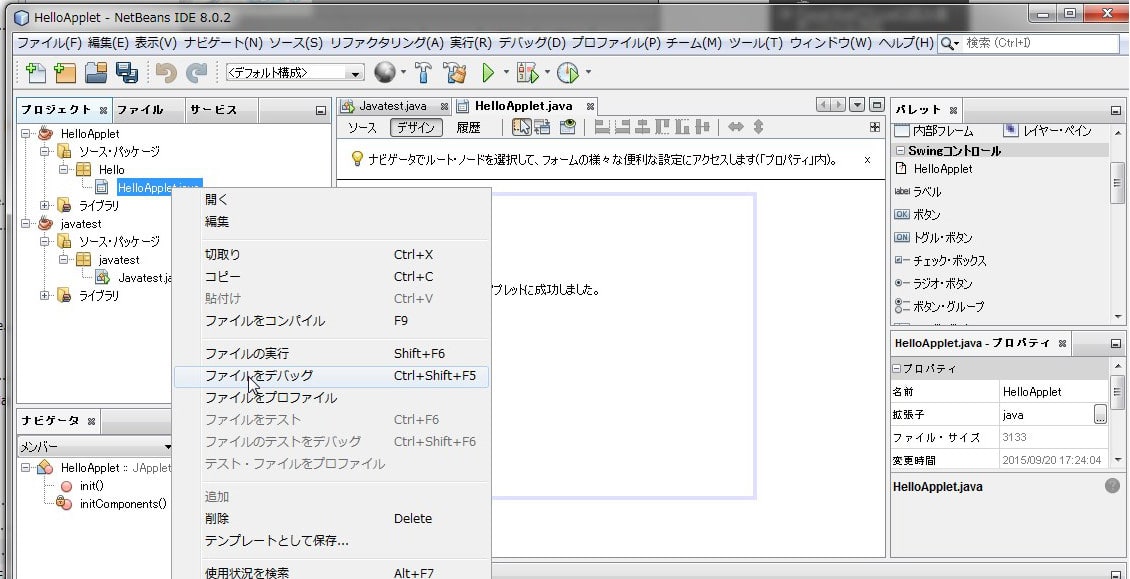Open the ツール(T) menu

pyautogui.click(x=756, y=43)
